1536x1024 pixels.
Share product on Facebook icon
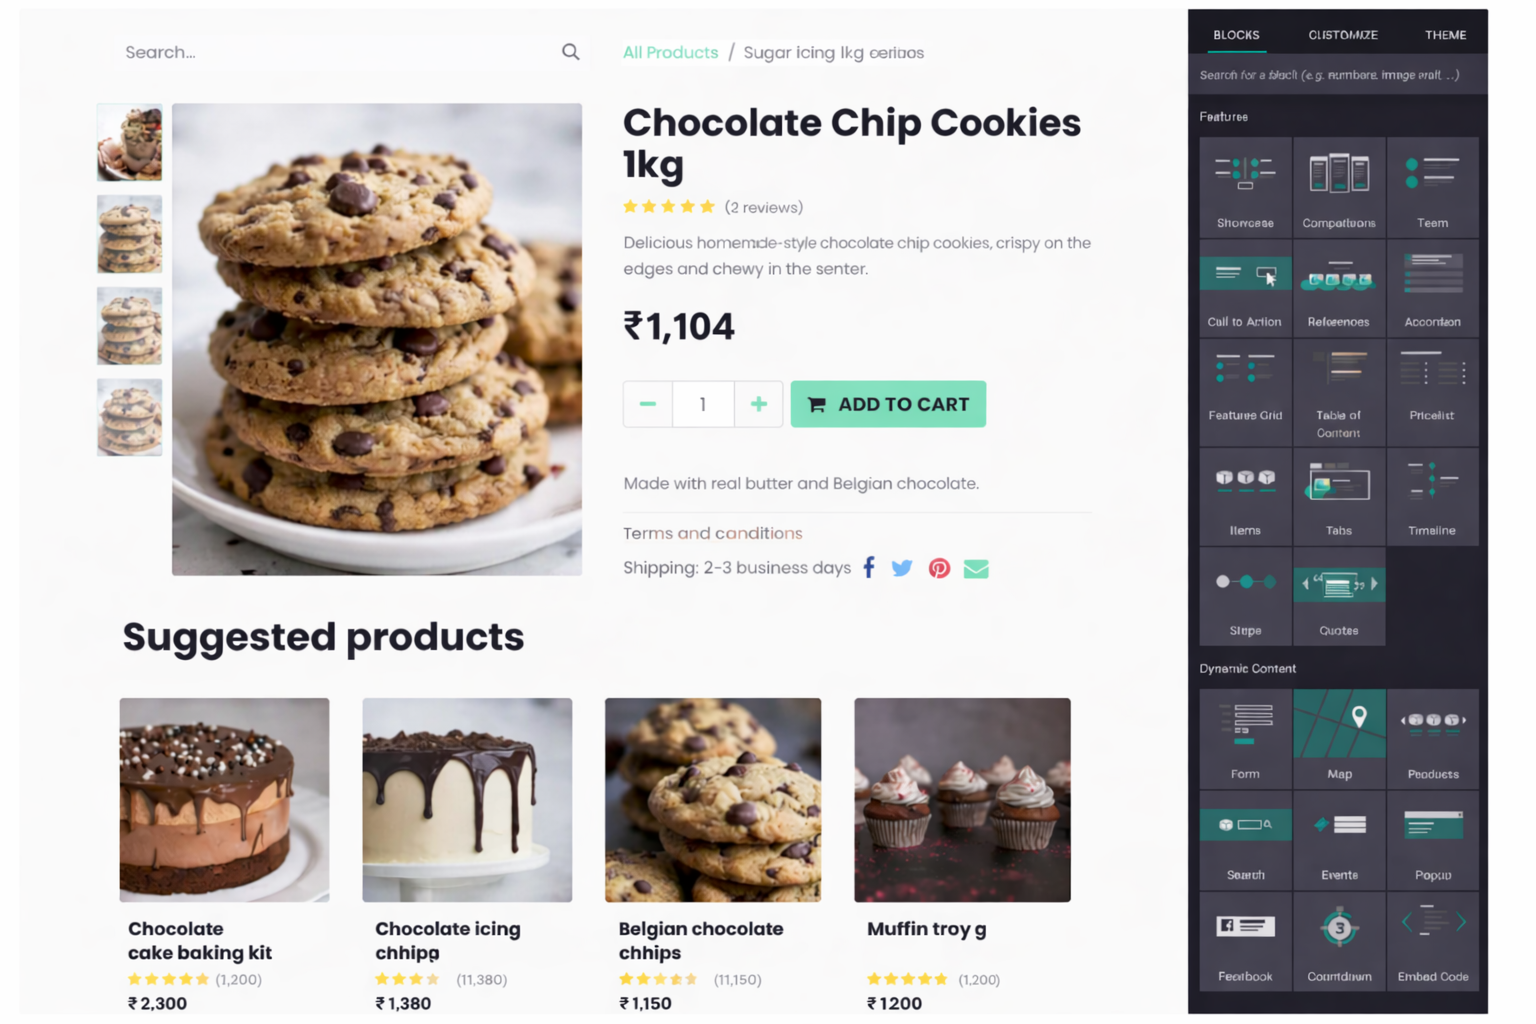869,568
